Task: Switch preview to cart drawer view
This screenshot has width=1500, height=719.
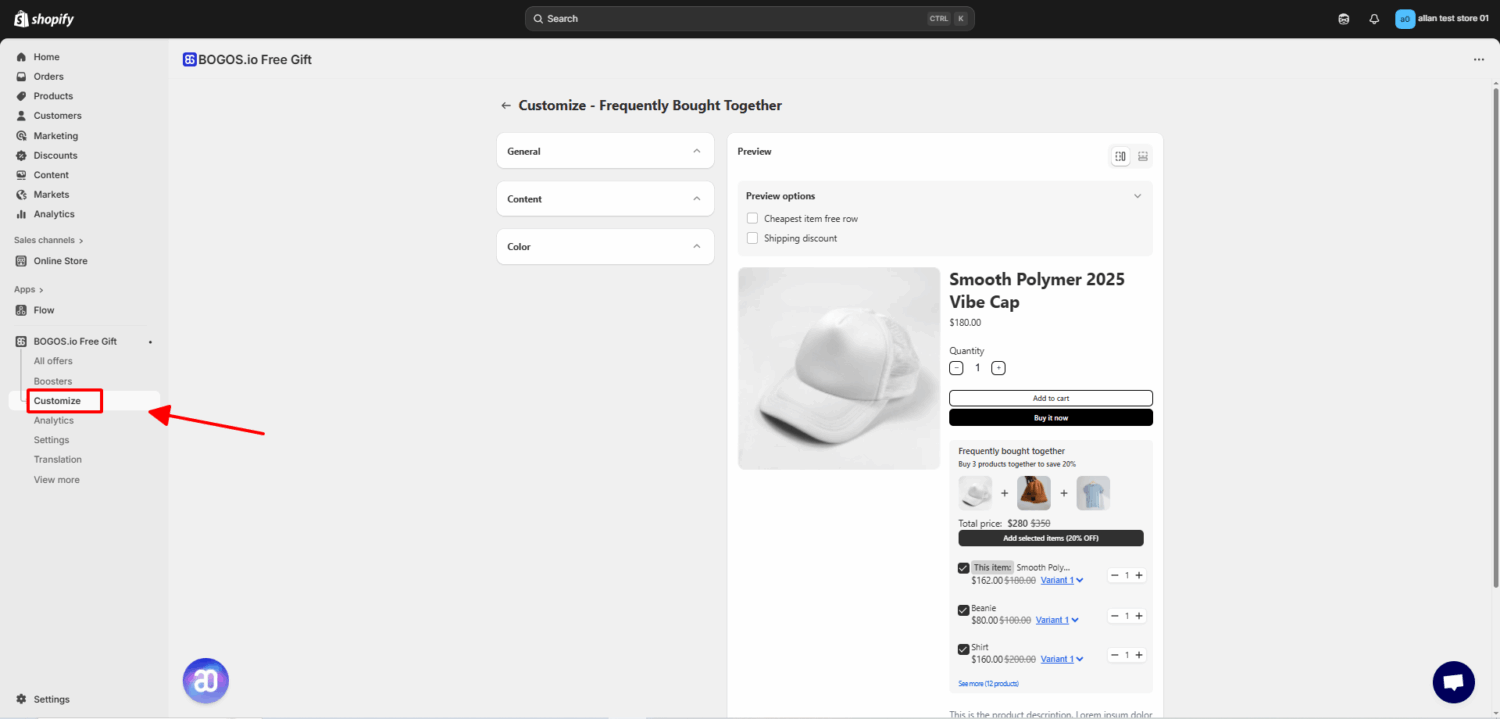Action: (x=1142, y=156)
